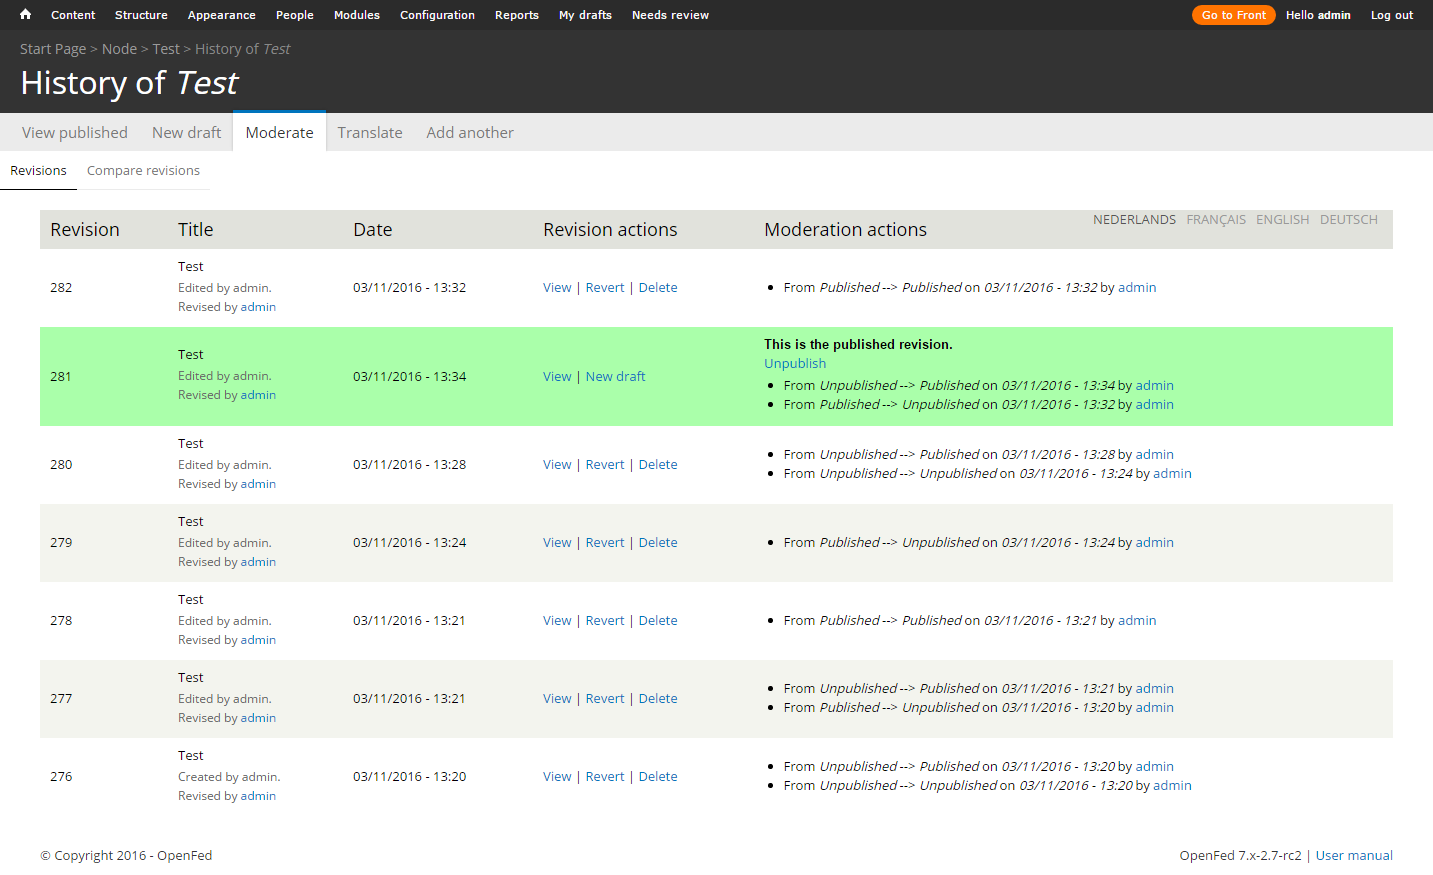Viewport: 1433px width, 875px height.
Task: Open the People menu
Action: tap(295, 15)
